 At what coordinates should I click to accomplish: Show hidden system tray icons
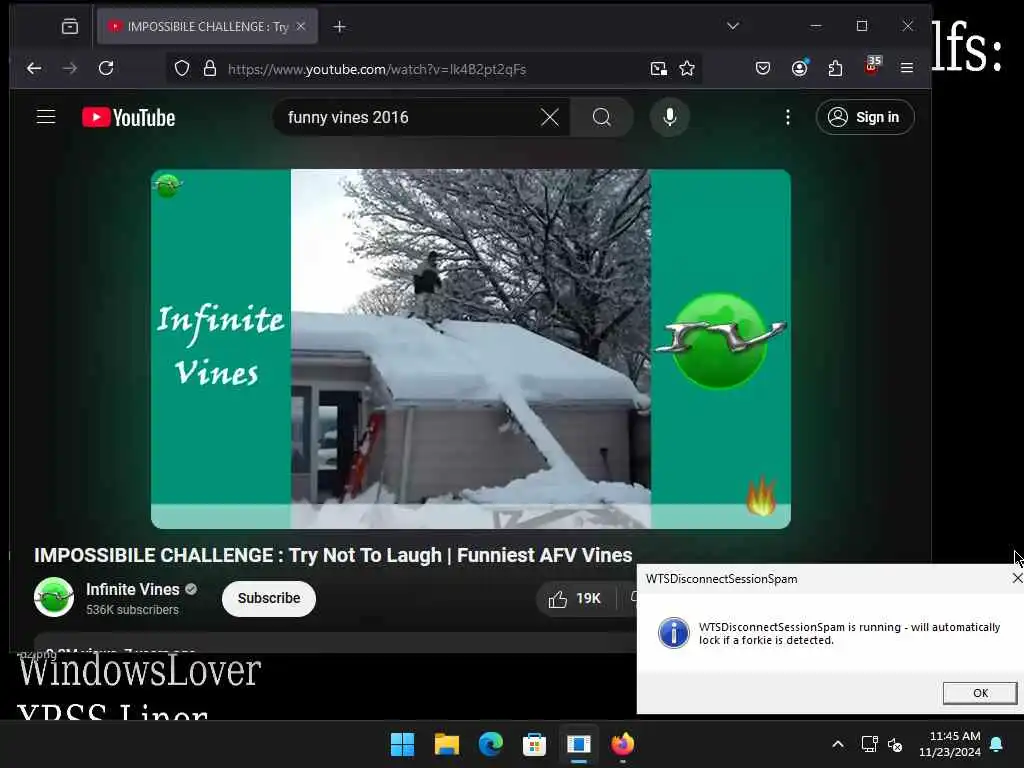point(838,744)
